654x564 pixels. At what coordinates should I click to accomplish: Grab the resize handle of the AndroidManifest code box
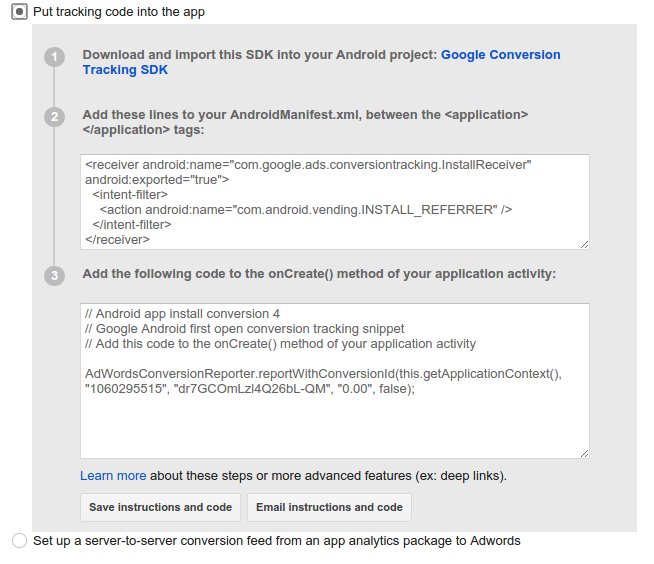(583, 243)
